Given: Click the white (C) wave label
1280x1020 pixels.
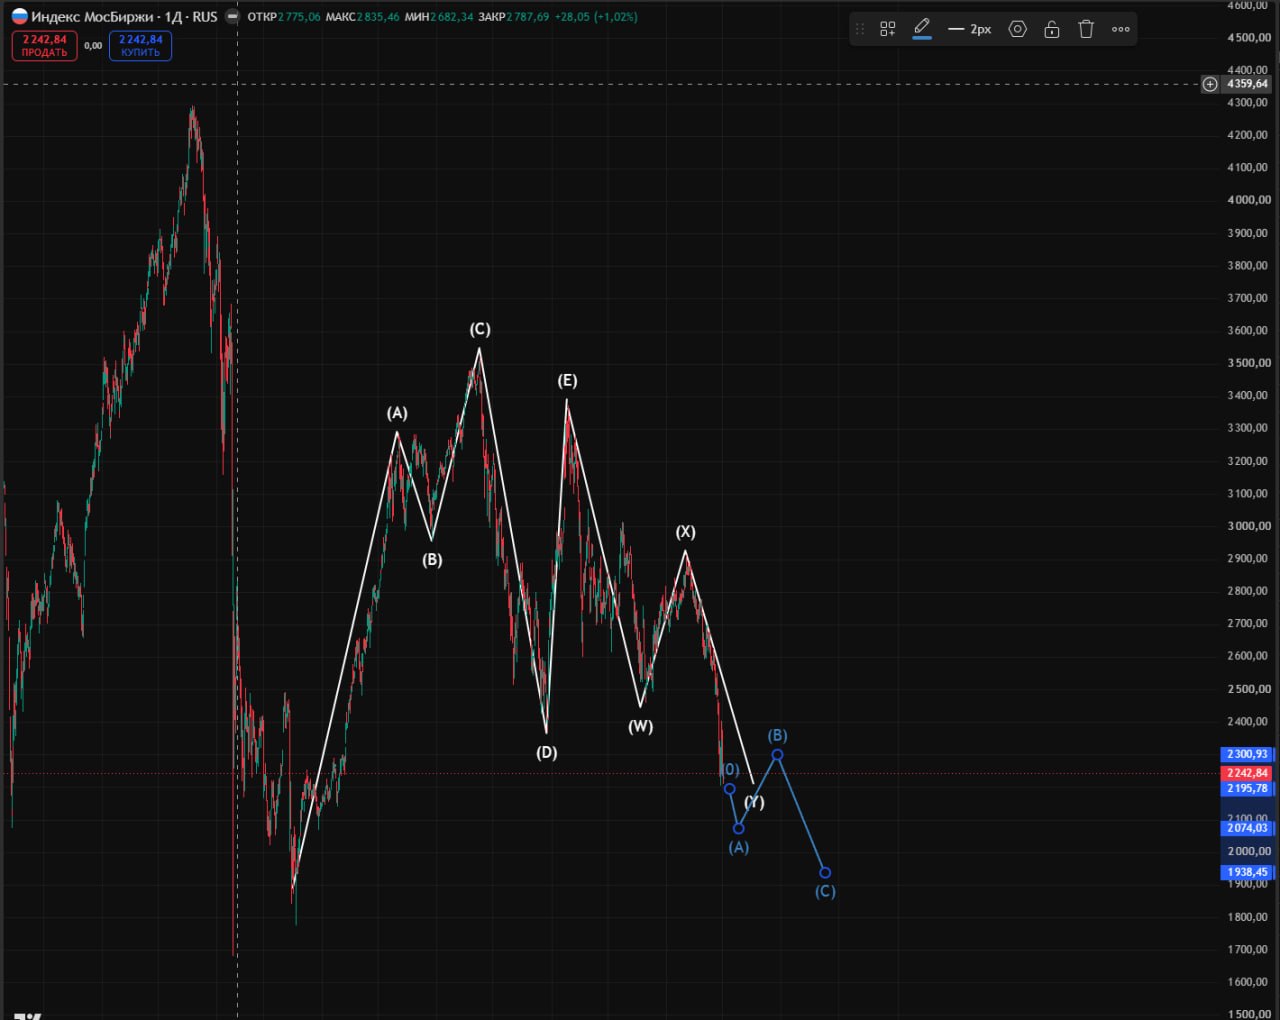Looking at the screenshot, I should pos(480,329).
